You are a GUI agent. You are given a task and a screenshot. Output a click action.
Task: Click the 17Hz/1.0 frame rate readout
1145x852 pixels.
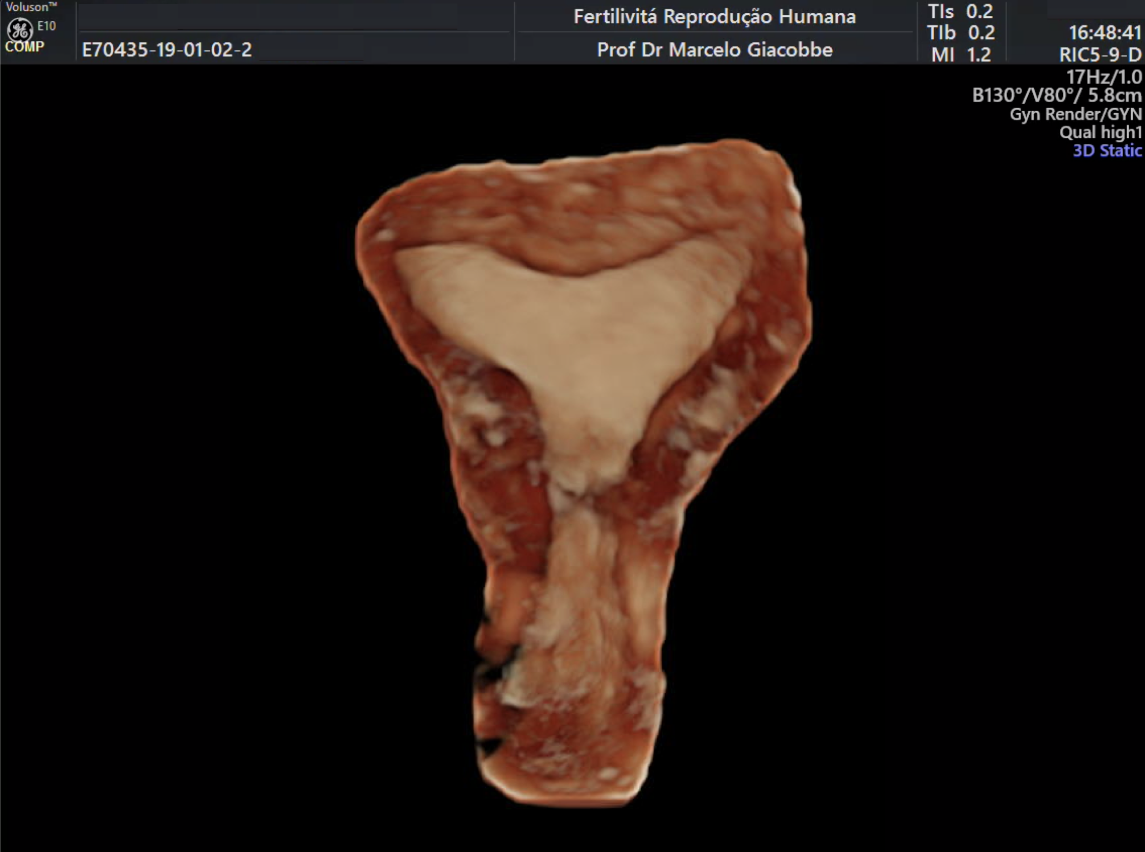(x=1104, y=77)
